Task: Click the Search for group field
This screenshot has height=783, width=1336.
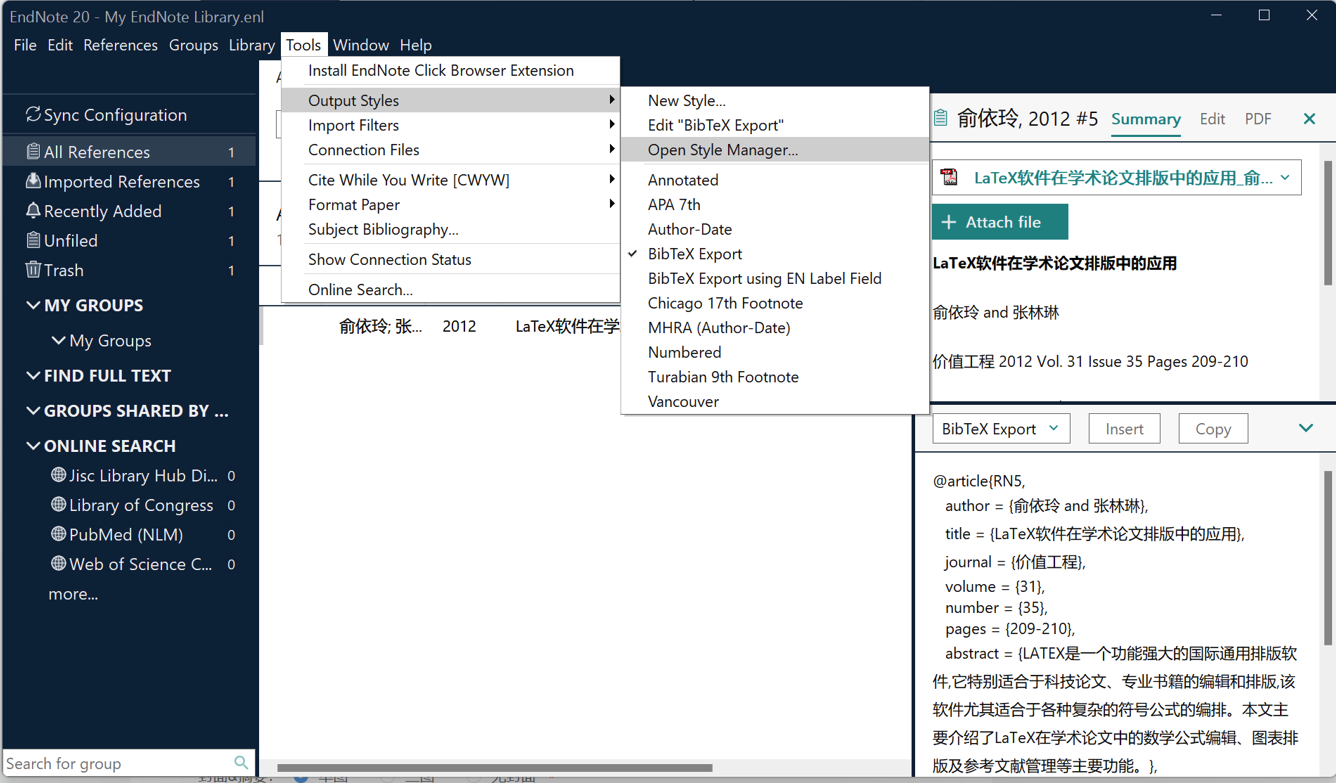Action: pyautogui.click(x=118, y=763)
